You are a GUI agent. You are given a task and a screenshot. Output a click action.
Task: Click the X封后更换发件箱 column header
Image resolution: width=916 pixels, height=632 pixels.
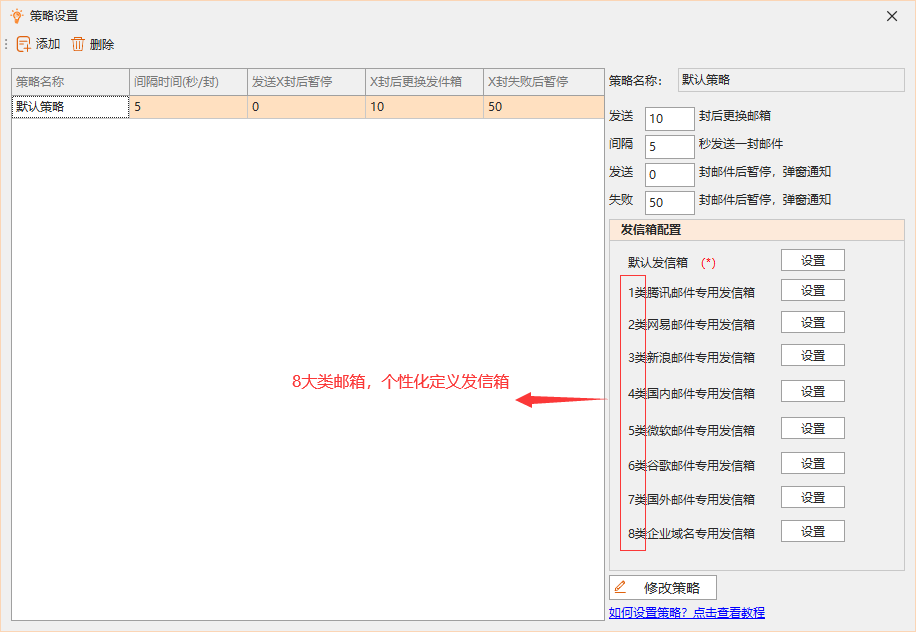pyautogui.click(x=424, y=82)
